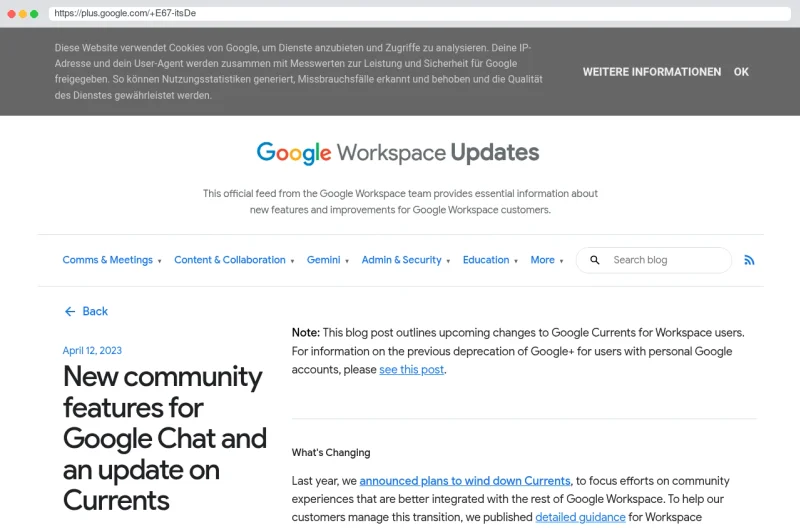
Task: Click the article title 'New community features'
Action: pyautogui.click(x=165, y=438)
